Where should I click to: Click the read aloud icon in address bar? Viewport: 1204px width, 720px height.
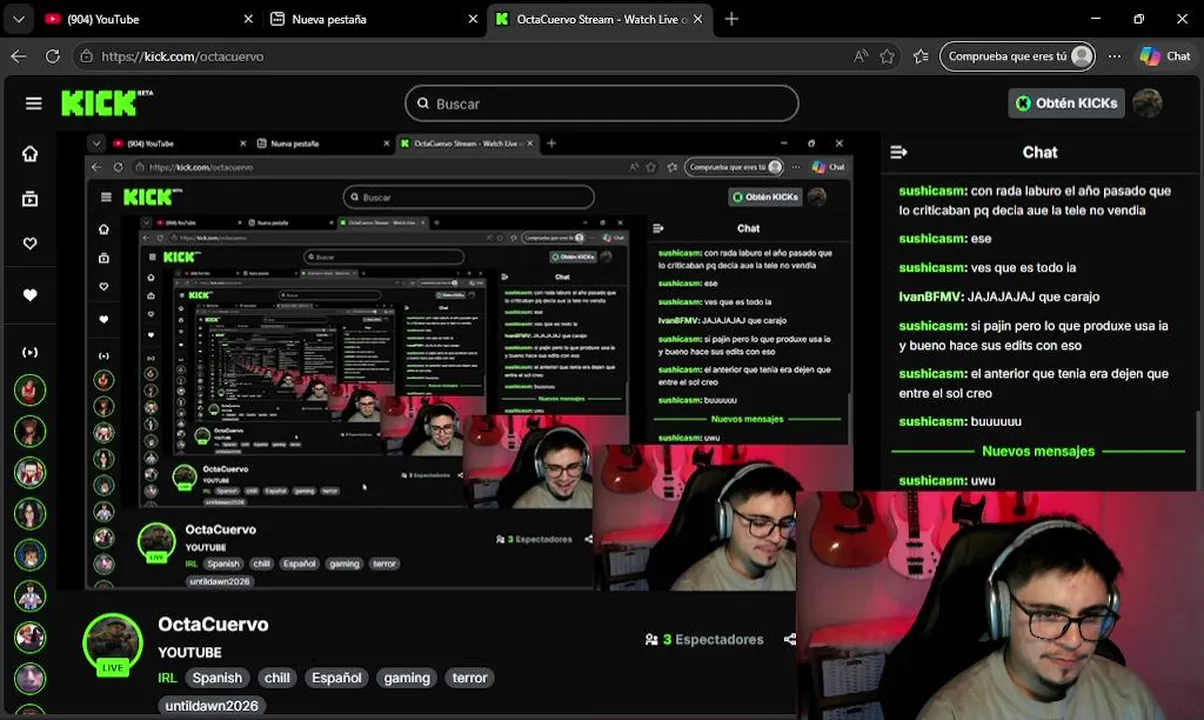coord(860,56)
